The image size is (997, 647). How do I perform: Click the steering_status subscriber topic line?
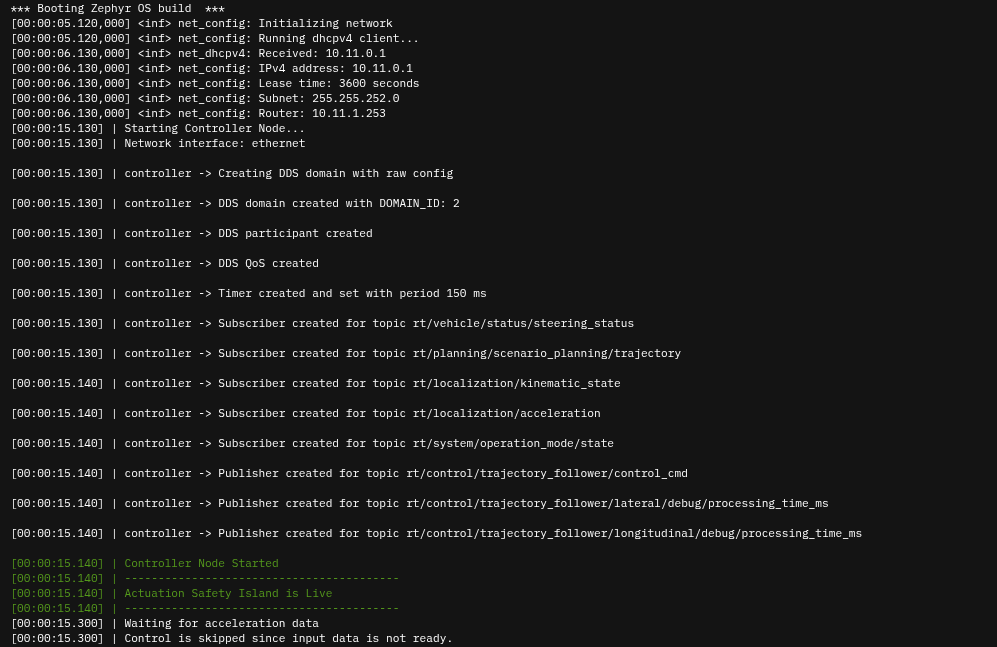[x=322, y=323]
